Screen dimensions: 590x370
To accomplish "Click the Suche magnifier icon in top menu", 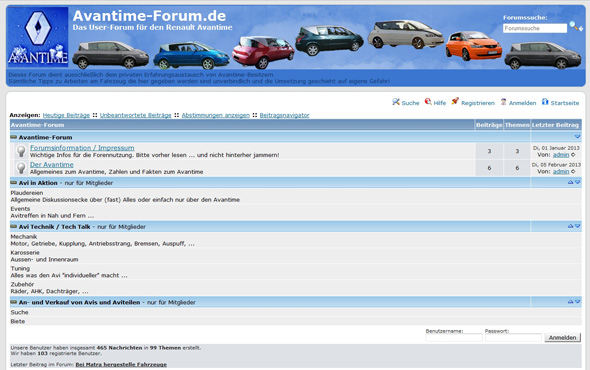I will (x=396, y=102).
